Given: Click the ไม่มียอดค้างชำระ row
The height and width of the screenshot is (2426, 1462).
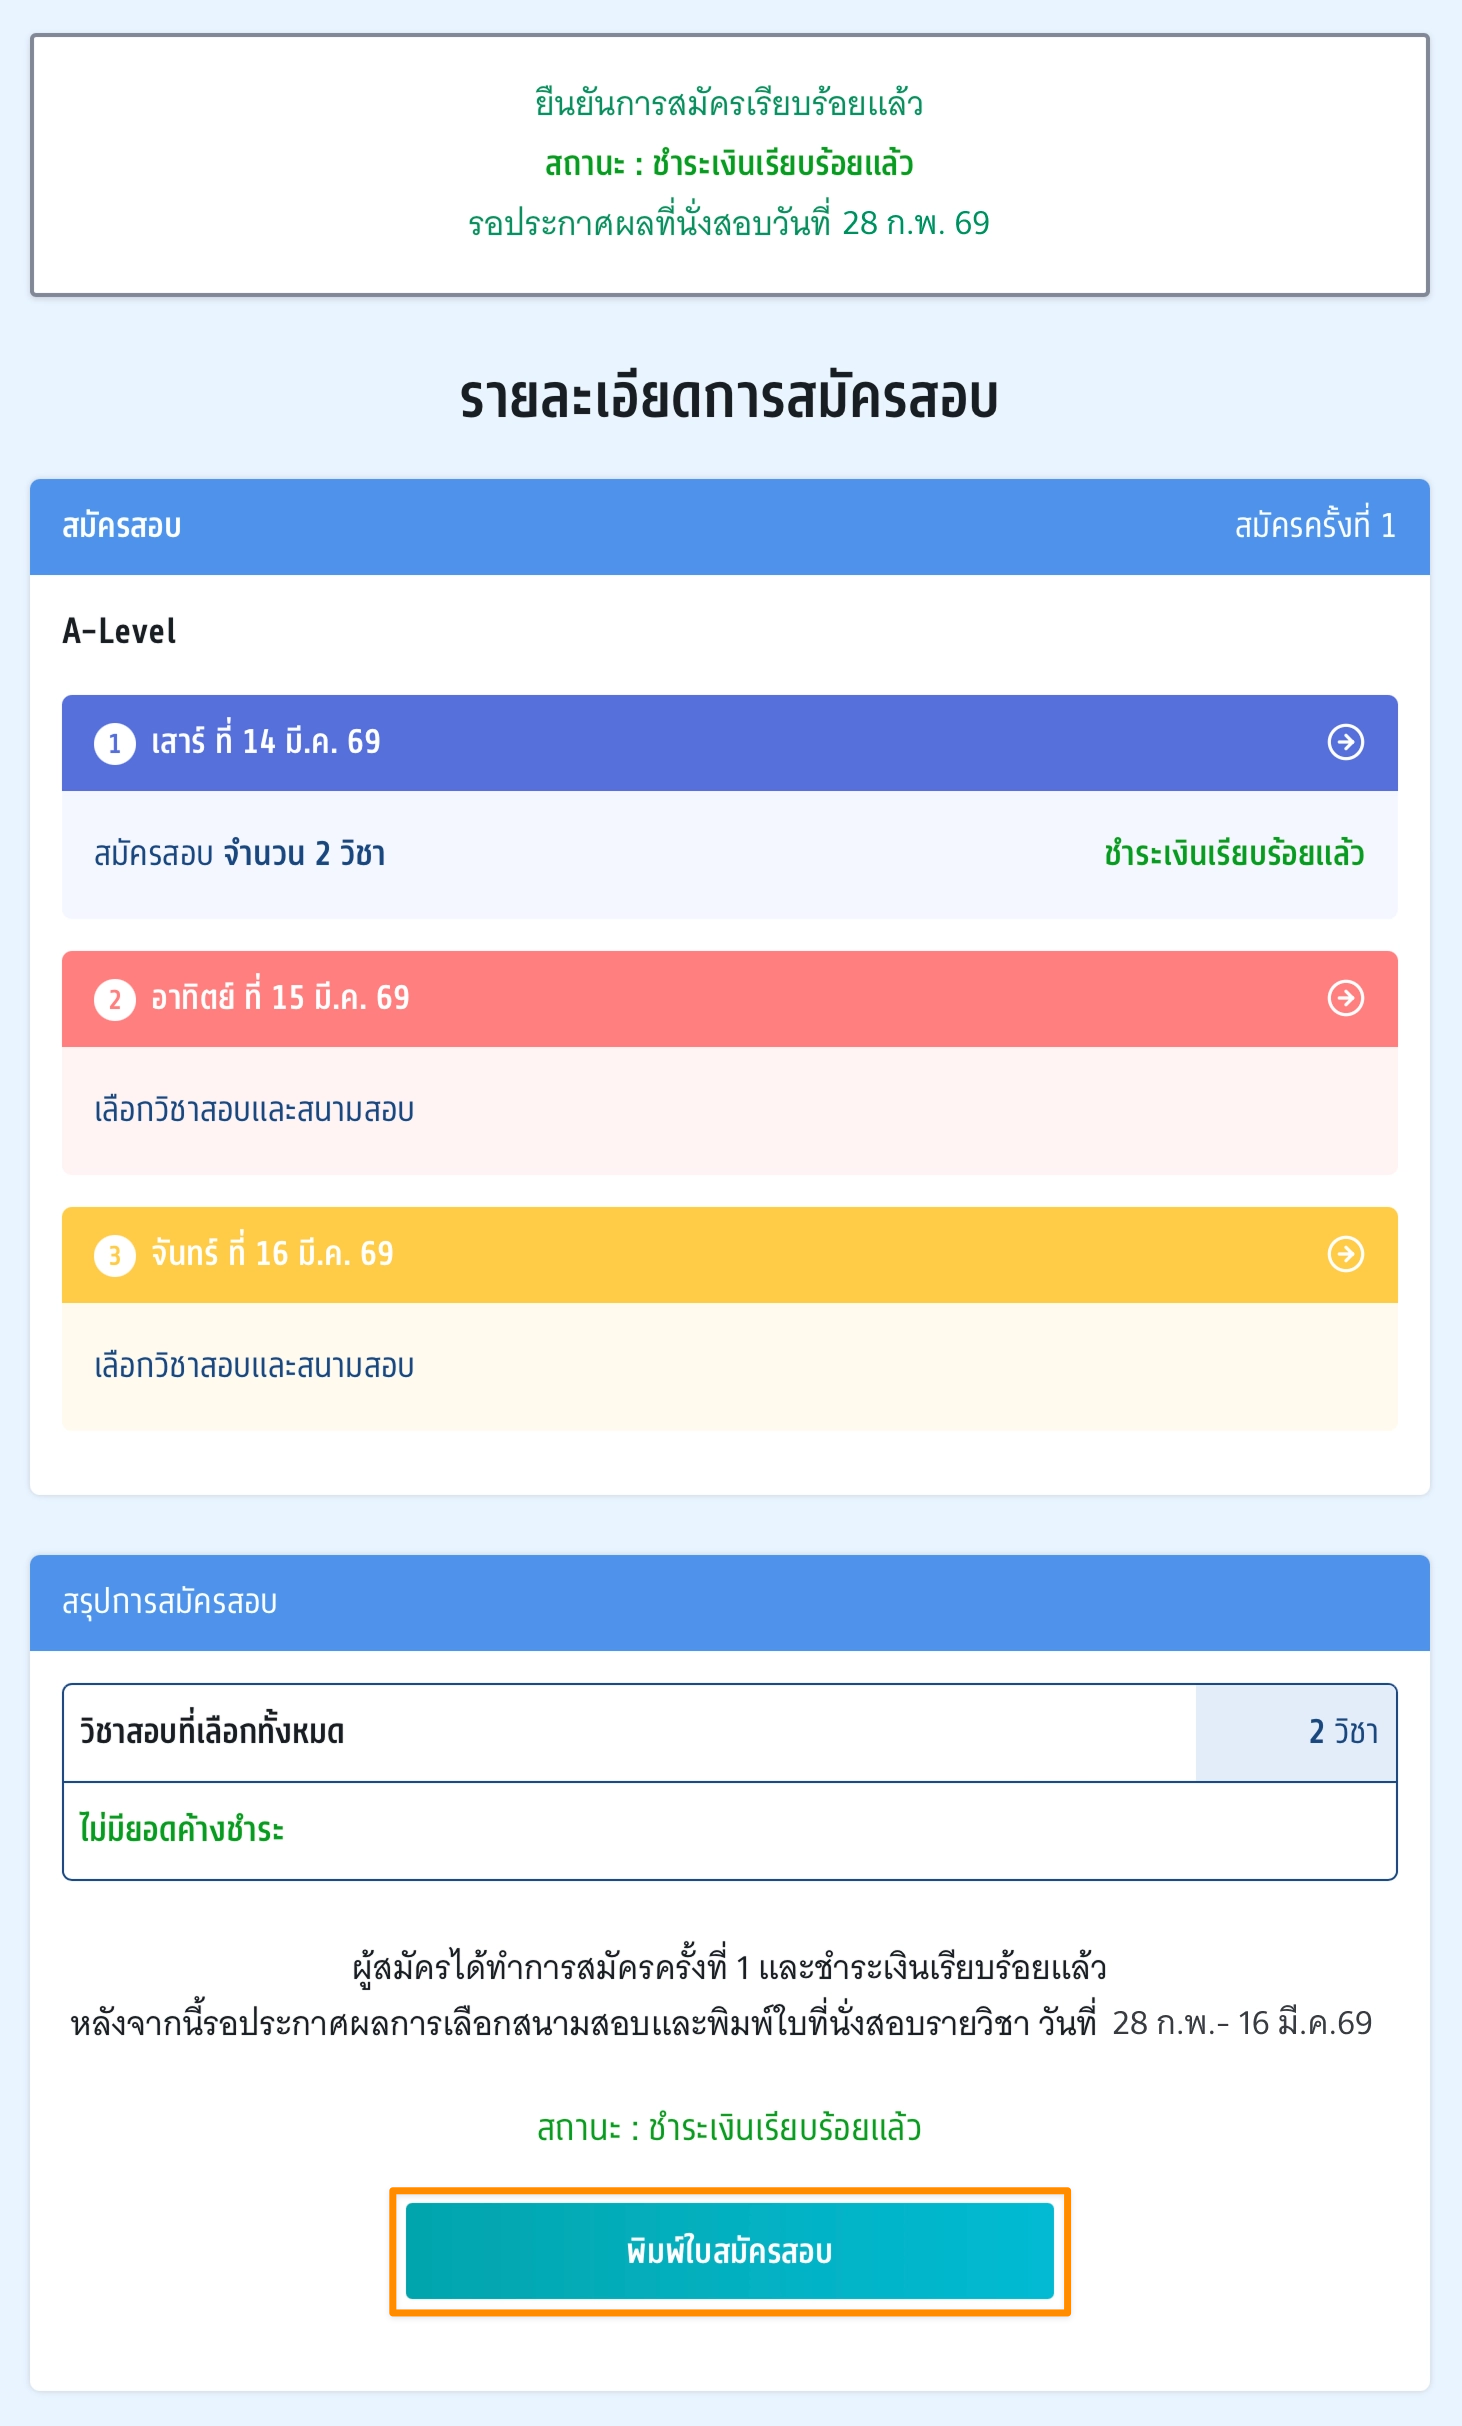Looking at the screenshot, I should (182, 1830).
